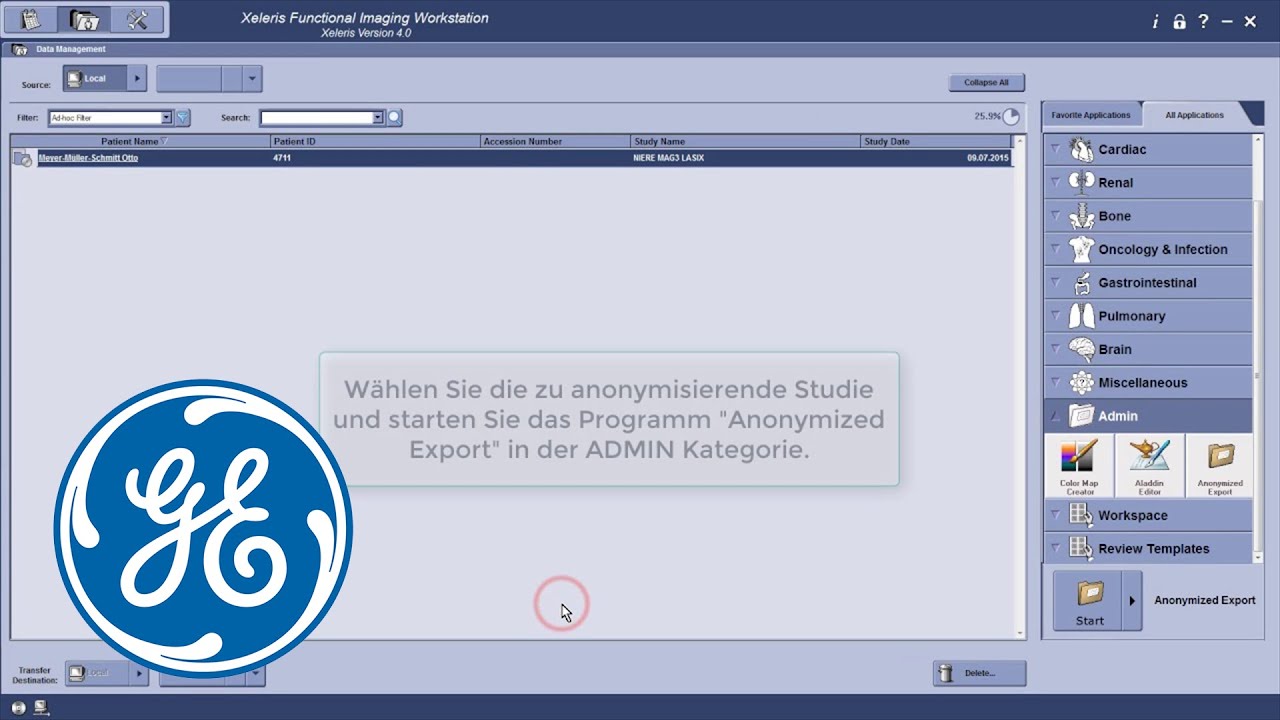Image resolution: width=1280 pixels, height=720 pixels.
Task: Click the patient list scroll down arrow
Action: click(1020, 633)
